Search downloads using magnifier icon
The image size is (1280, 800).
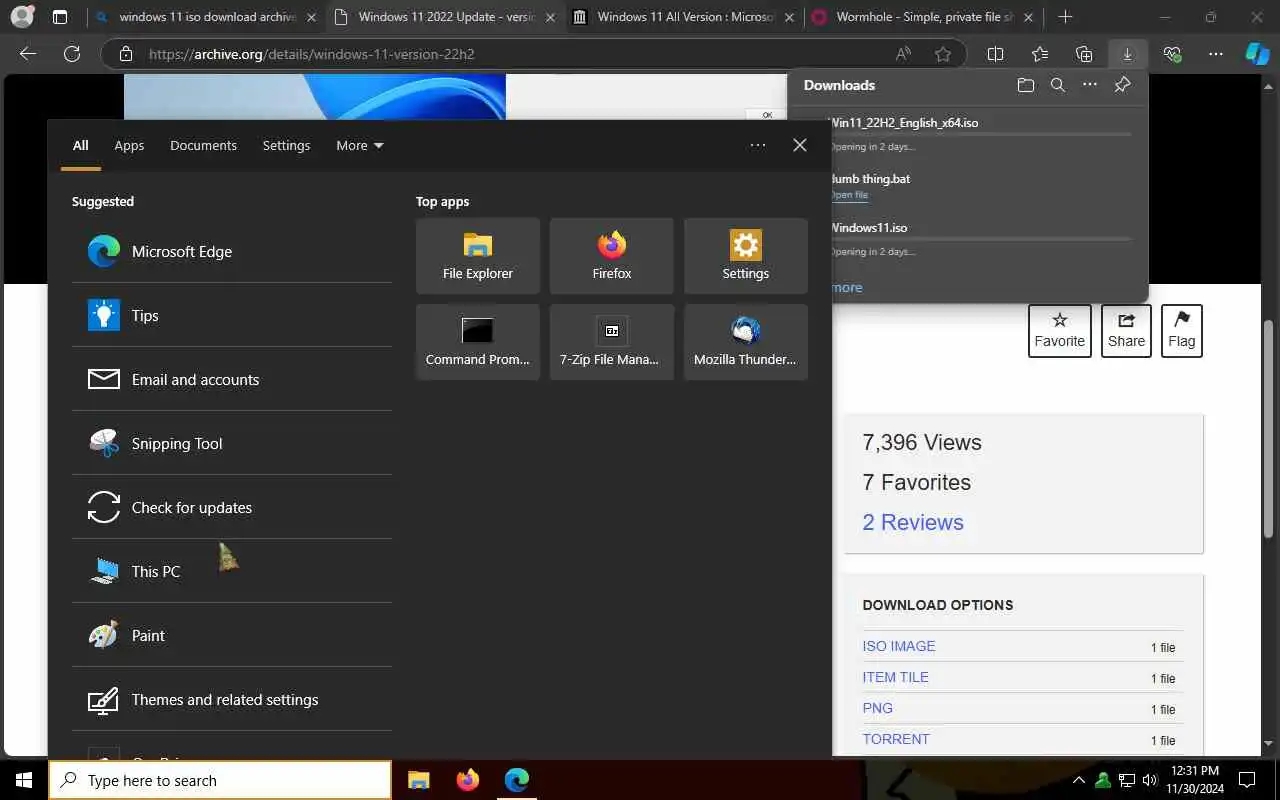(x=1057, y=85)
